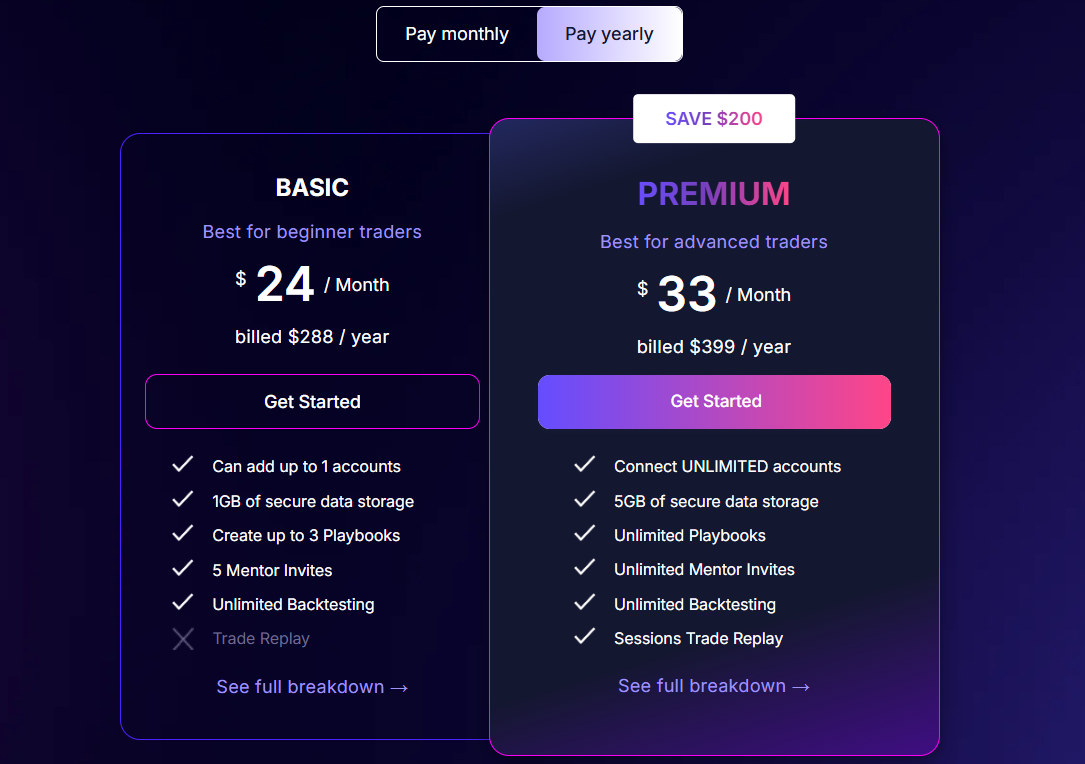Click checkmark beside 5GB of secure storage

tap(585, 500)
